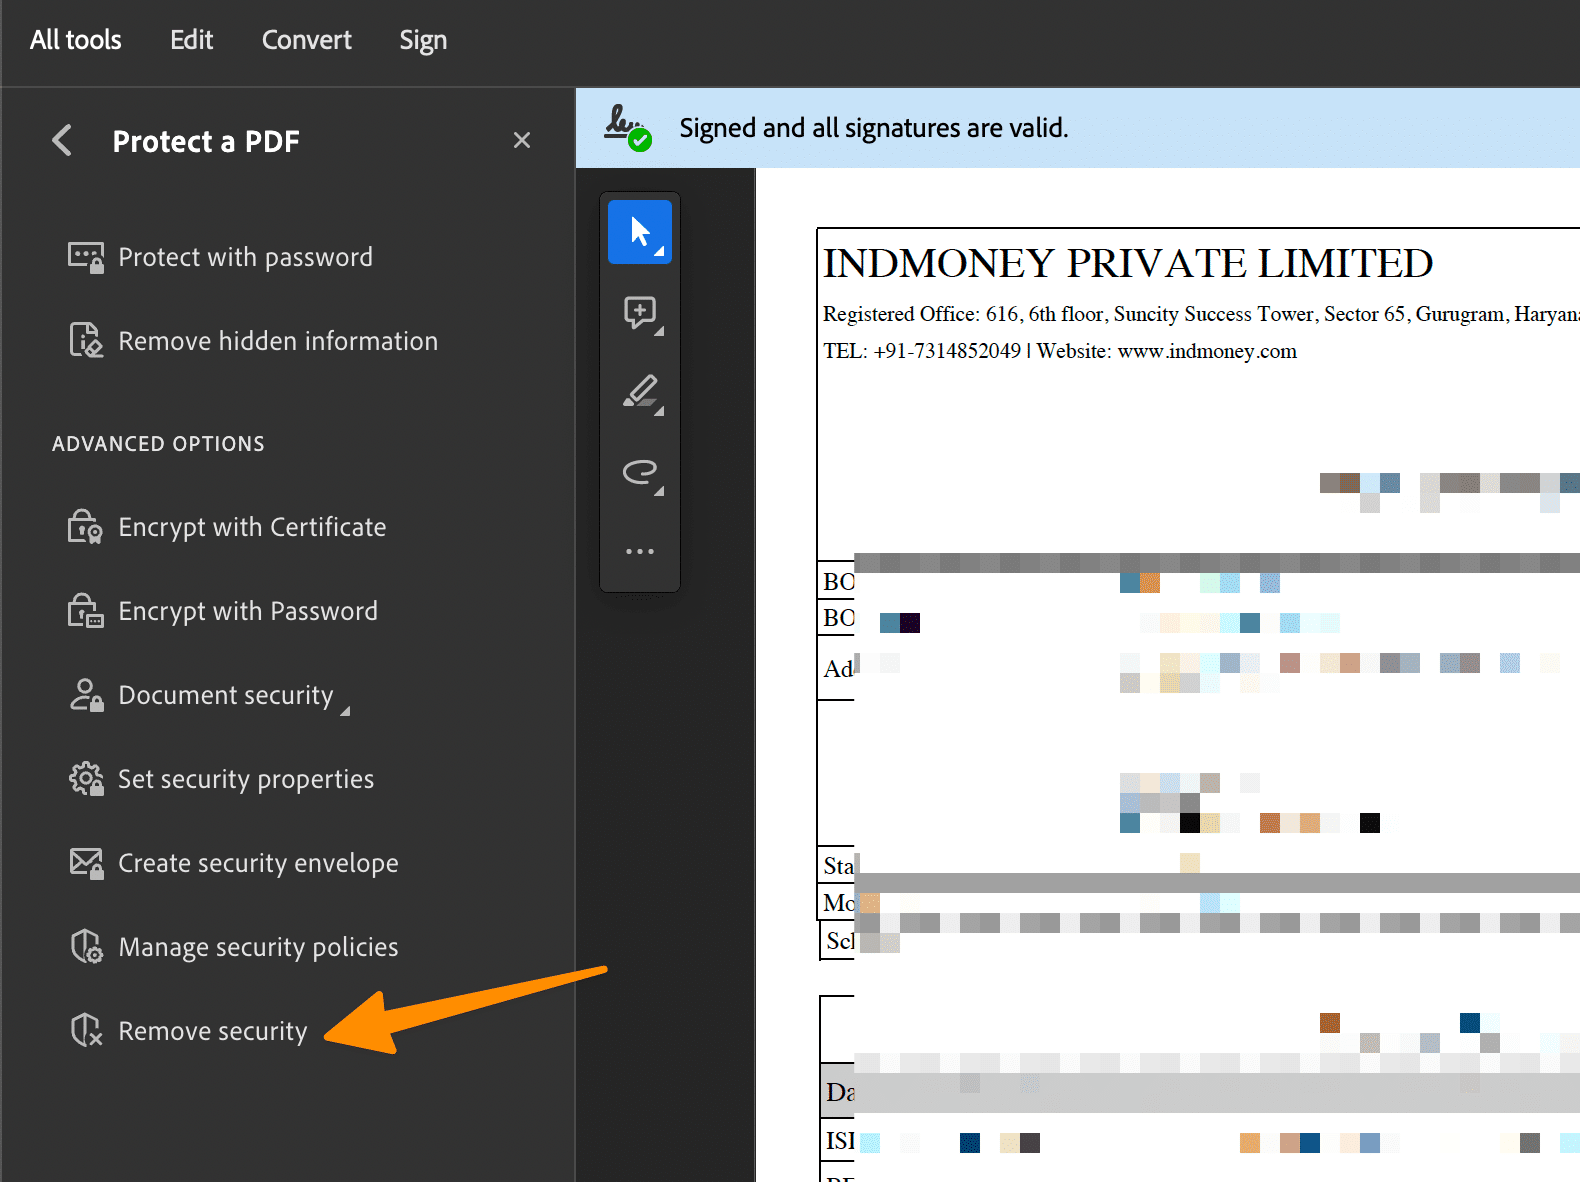This screenshot has width=1580, height=1182.
Task: Click the 'Signed and all signatures are valid' message
Action: (874, 128)
